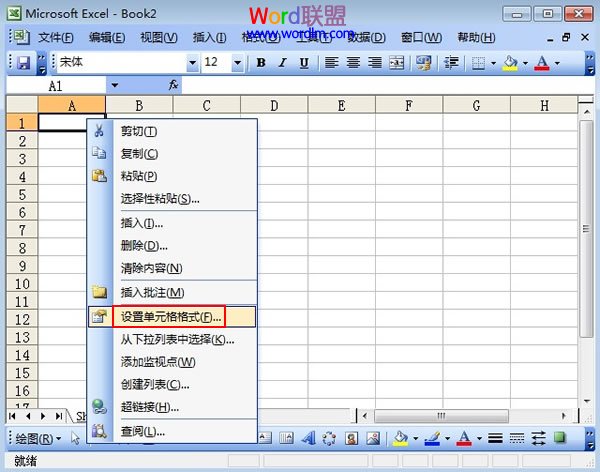Align text right in formatting toolbar
The width and height of the screenshot is (600, 472).
click(375, 62)
